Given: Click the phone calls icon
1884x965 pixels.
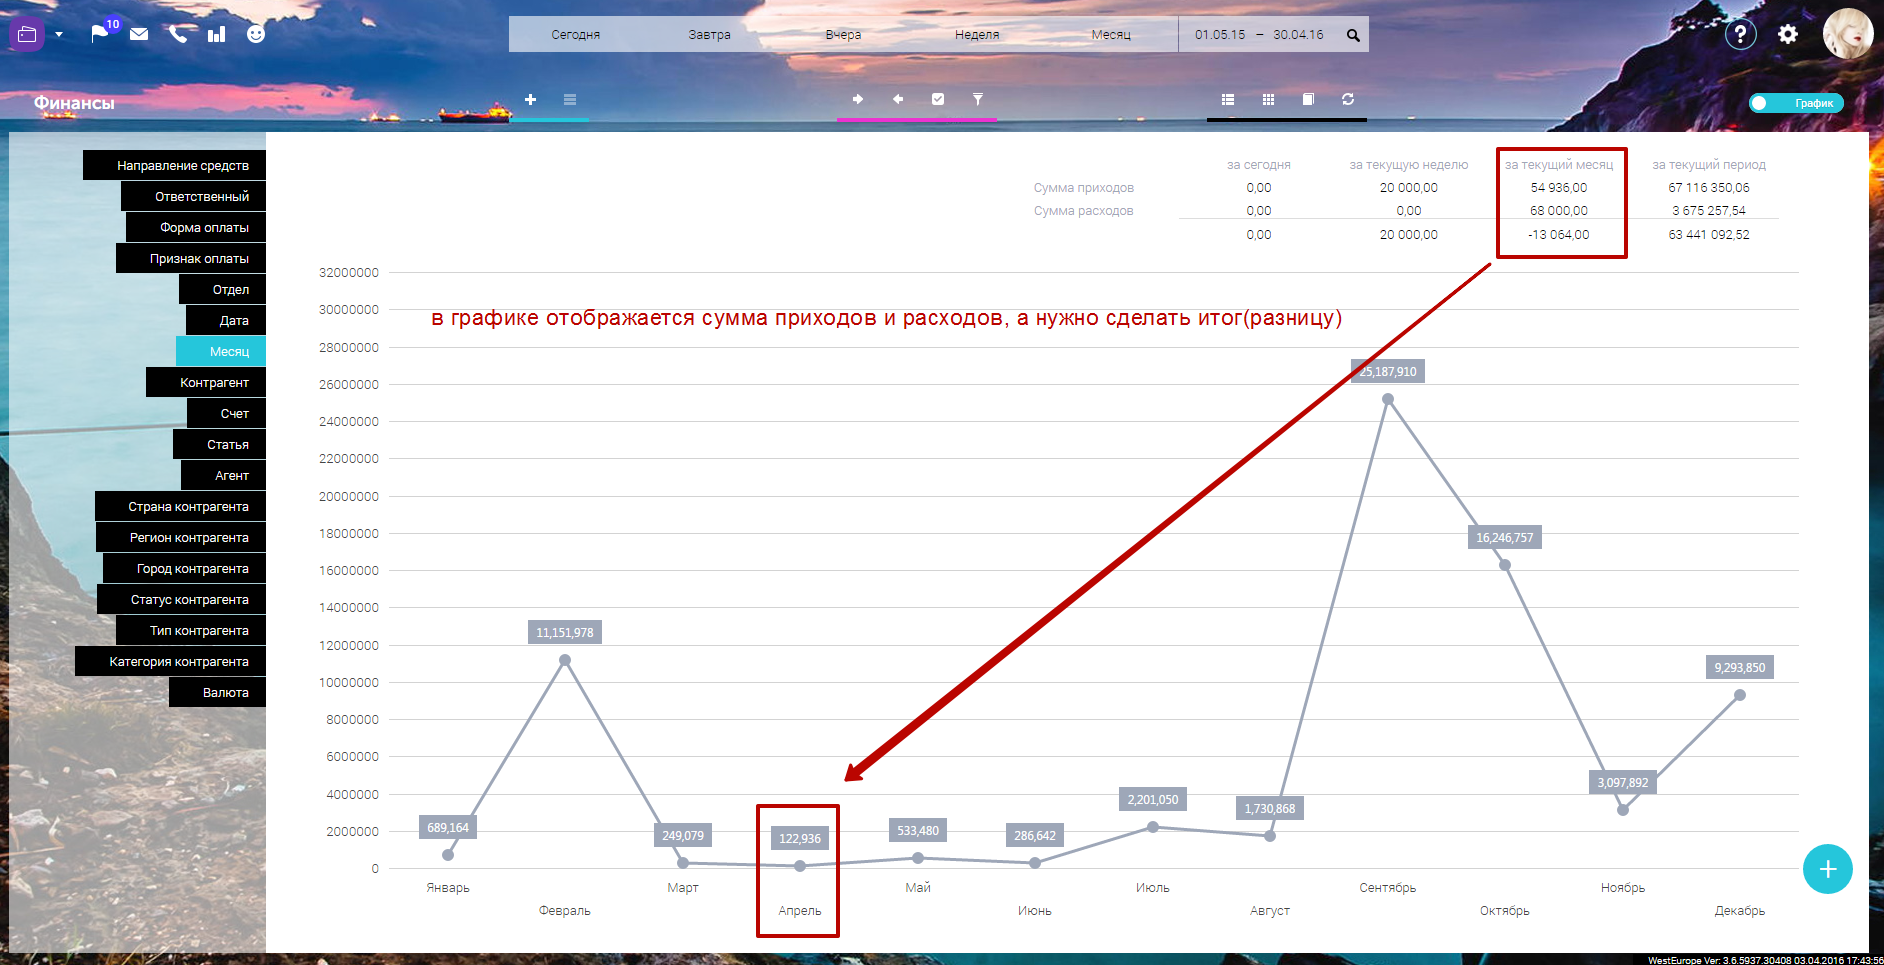Looking at the screenshot, I should [178, 34].
